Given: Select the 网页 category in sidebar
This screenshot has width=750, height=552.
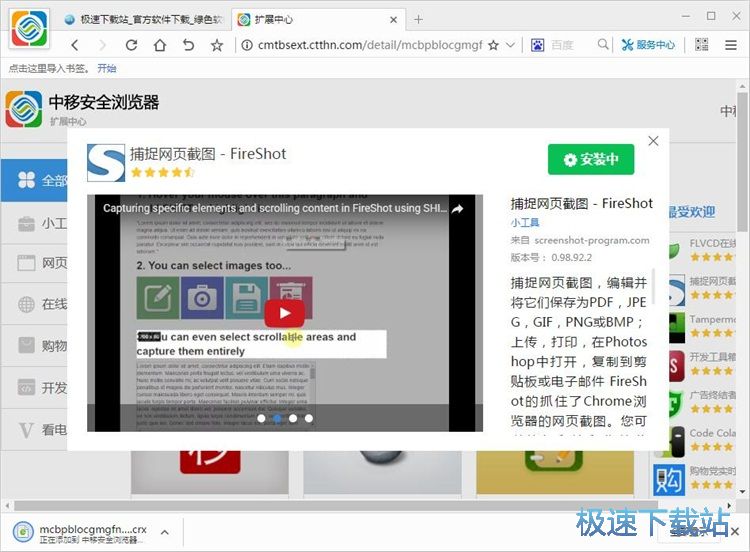Looking at the screenshot, I should click(x=34, y=263).
